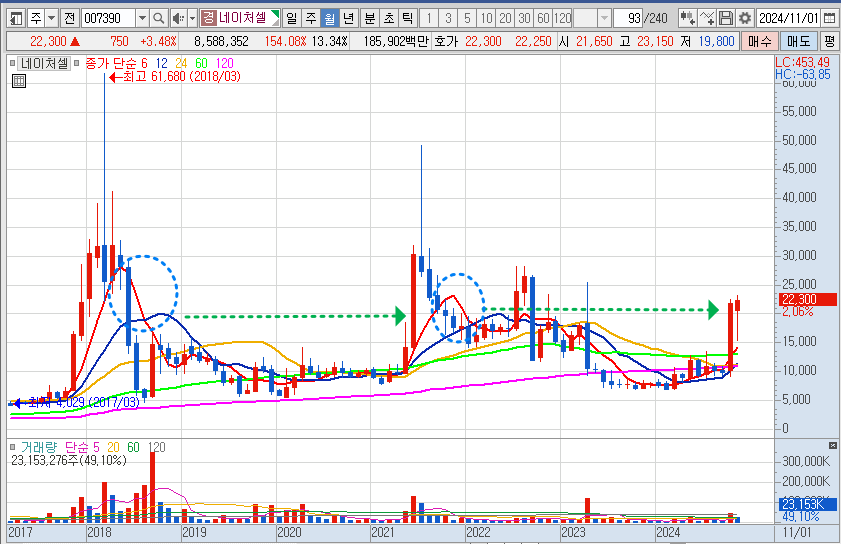Click the 23,153K volume tag on axis
Screen dimensions: 841x544
(807, 504)
